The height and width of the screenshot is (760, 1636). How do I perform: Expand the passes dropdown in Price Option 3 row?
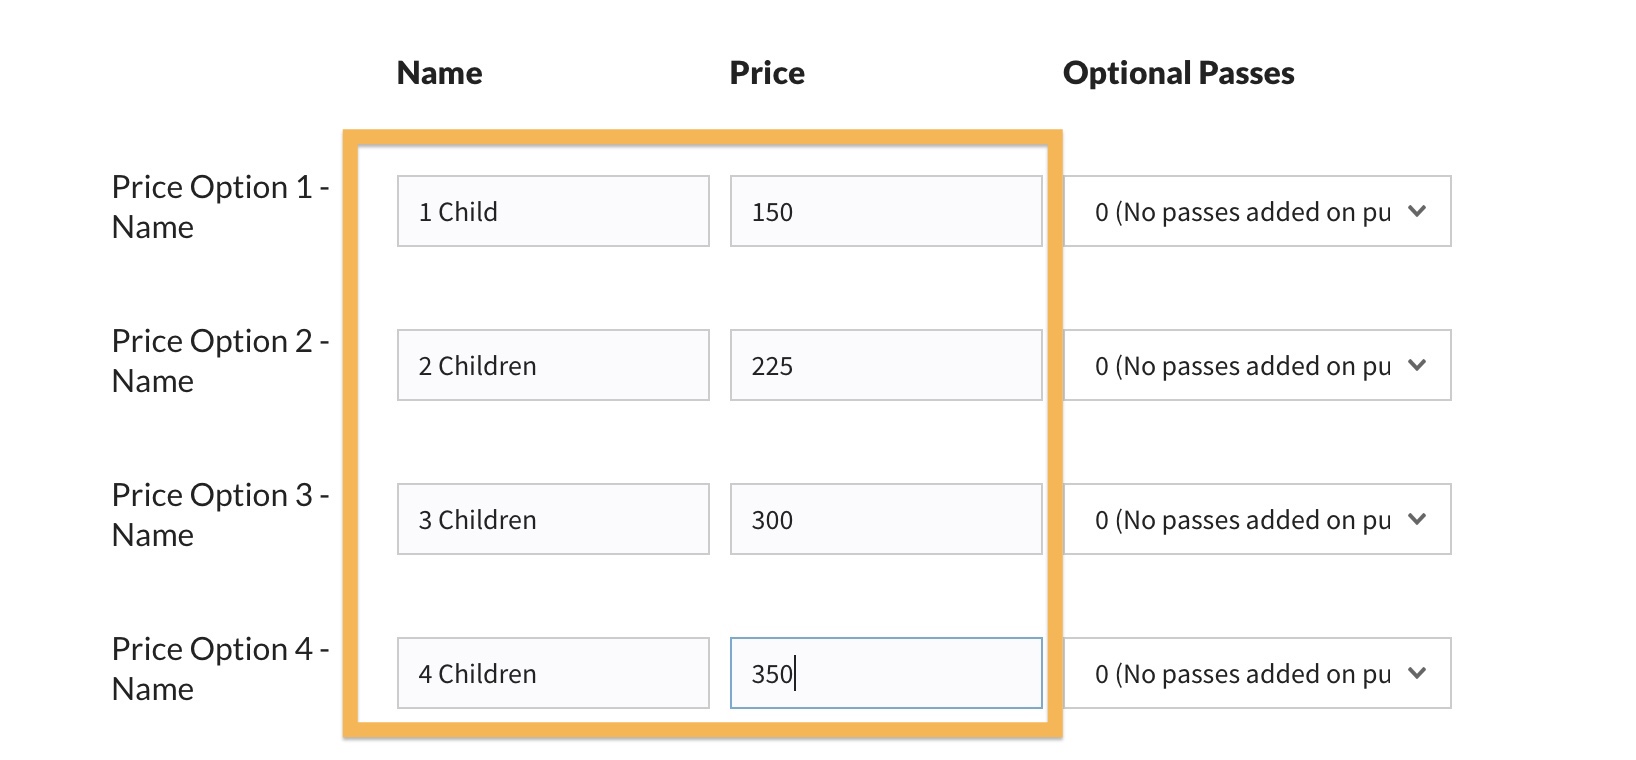click(1256, 519)
